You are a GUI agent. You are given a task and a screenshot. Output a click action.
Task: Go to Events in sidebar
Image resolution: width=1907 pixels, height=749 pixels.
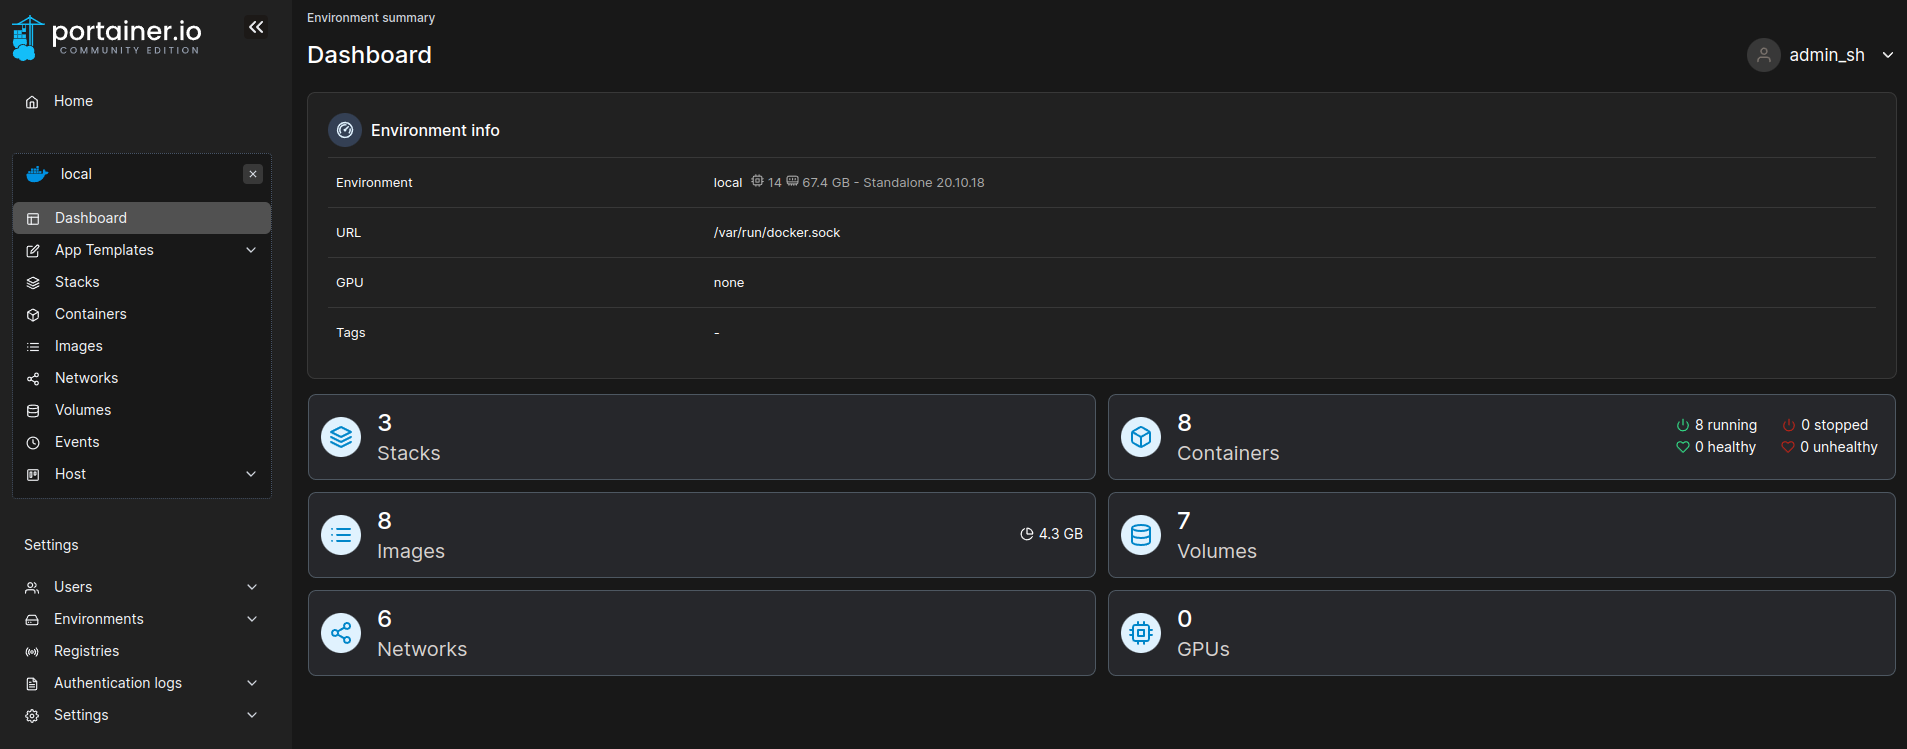77,442
